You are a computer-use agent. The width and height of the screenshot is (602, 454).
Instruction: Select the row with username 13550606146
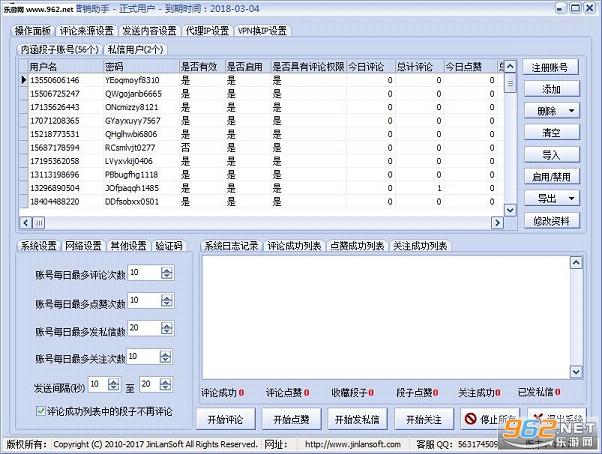[x=261, y=80]
